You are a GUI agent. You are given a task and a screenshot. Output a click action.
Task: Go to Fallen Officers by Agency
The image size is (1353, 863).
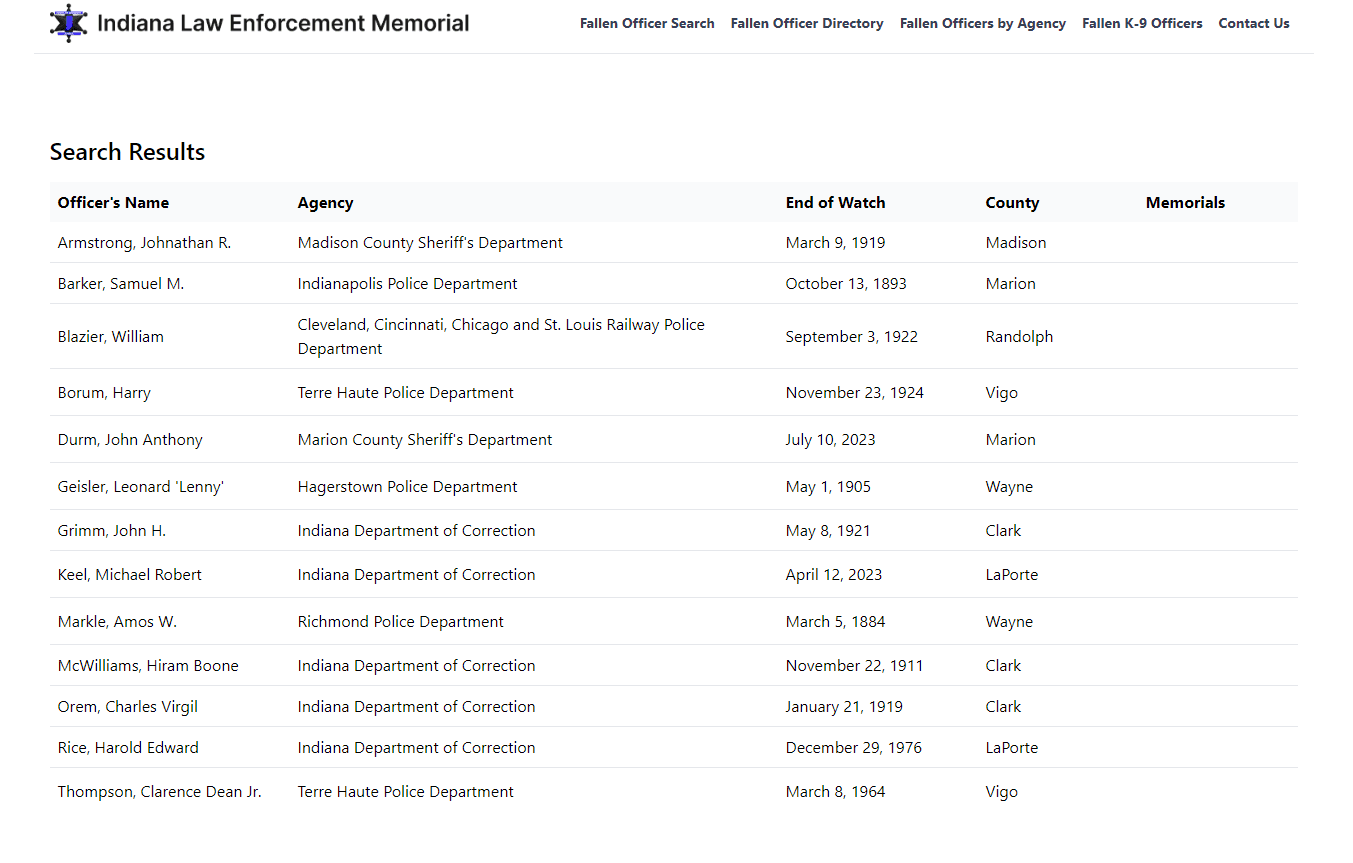(x=982, y=23)
